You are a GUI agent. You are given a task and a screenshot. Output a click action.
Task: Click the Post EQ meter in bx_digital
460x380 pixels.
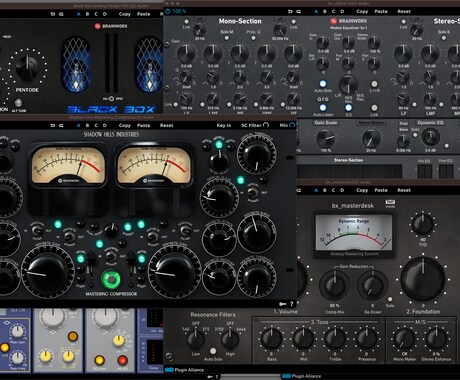pyautogui.click(x=446, y=171)
